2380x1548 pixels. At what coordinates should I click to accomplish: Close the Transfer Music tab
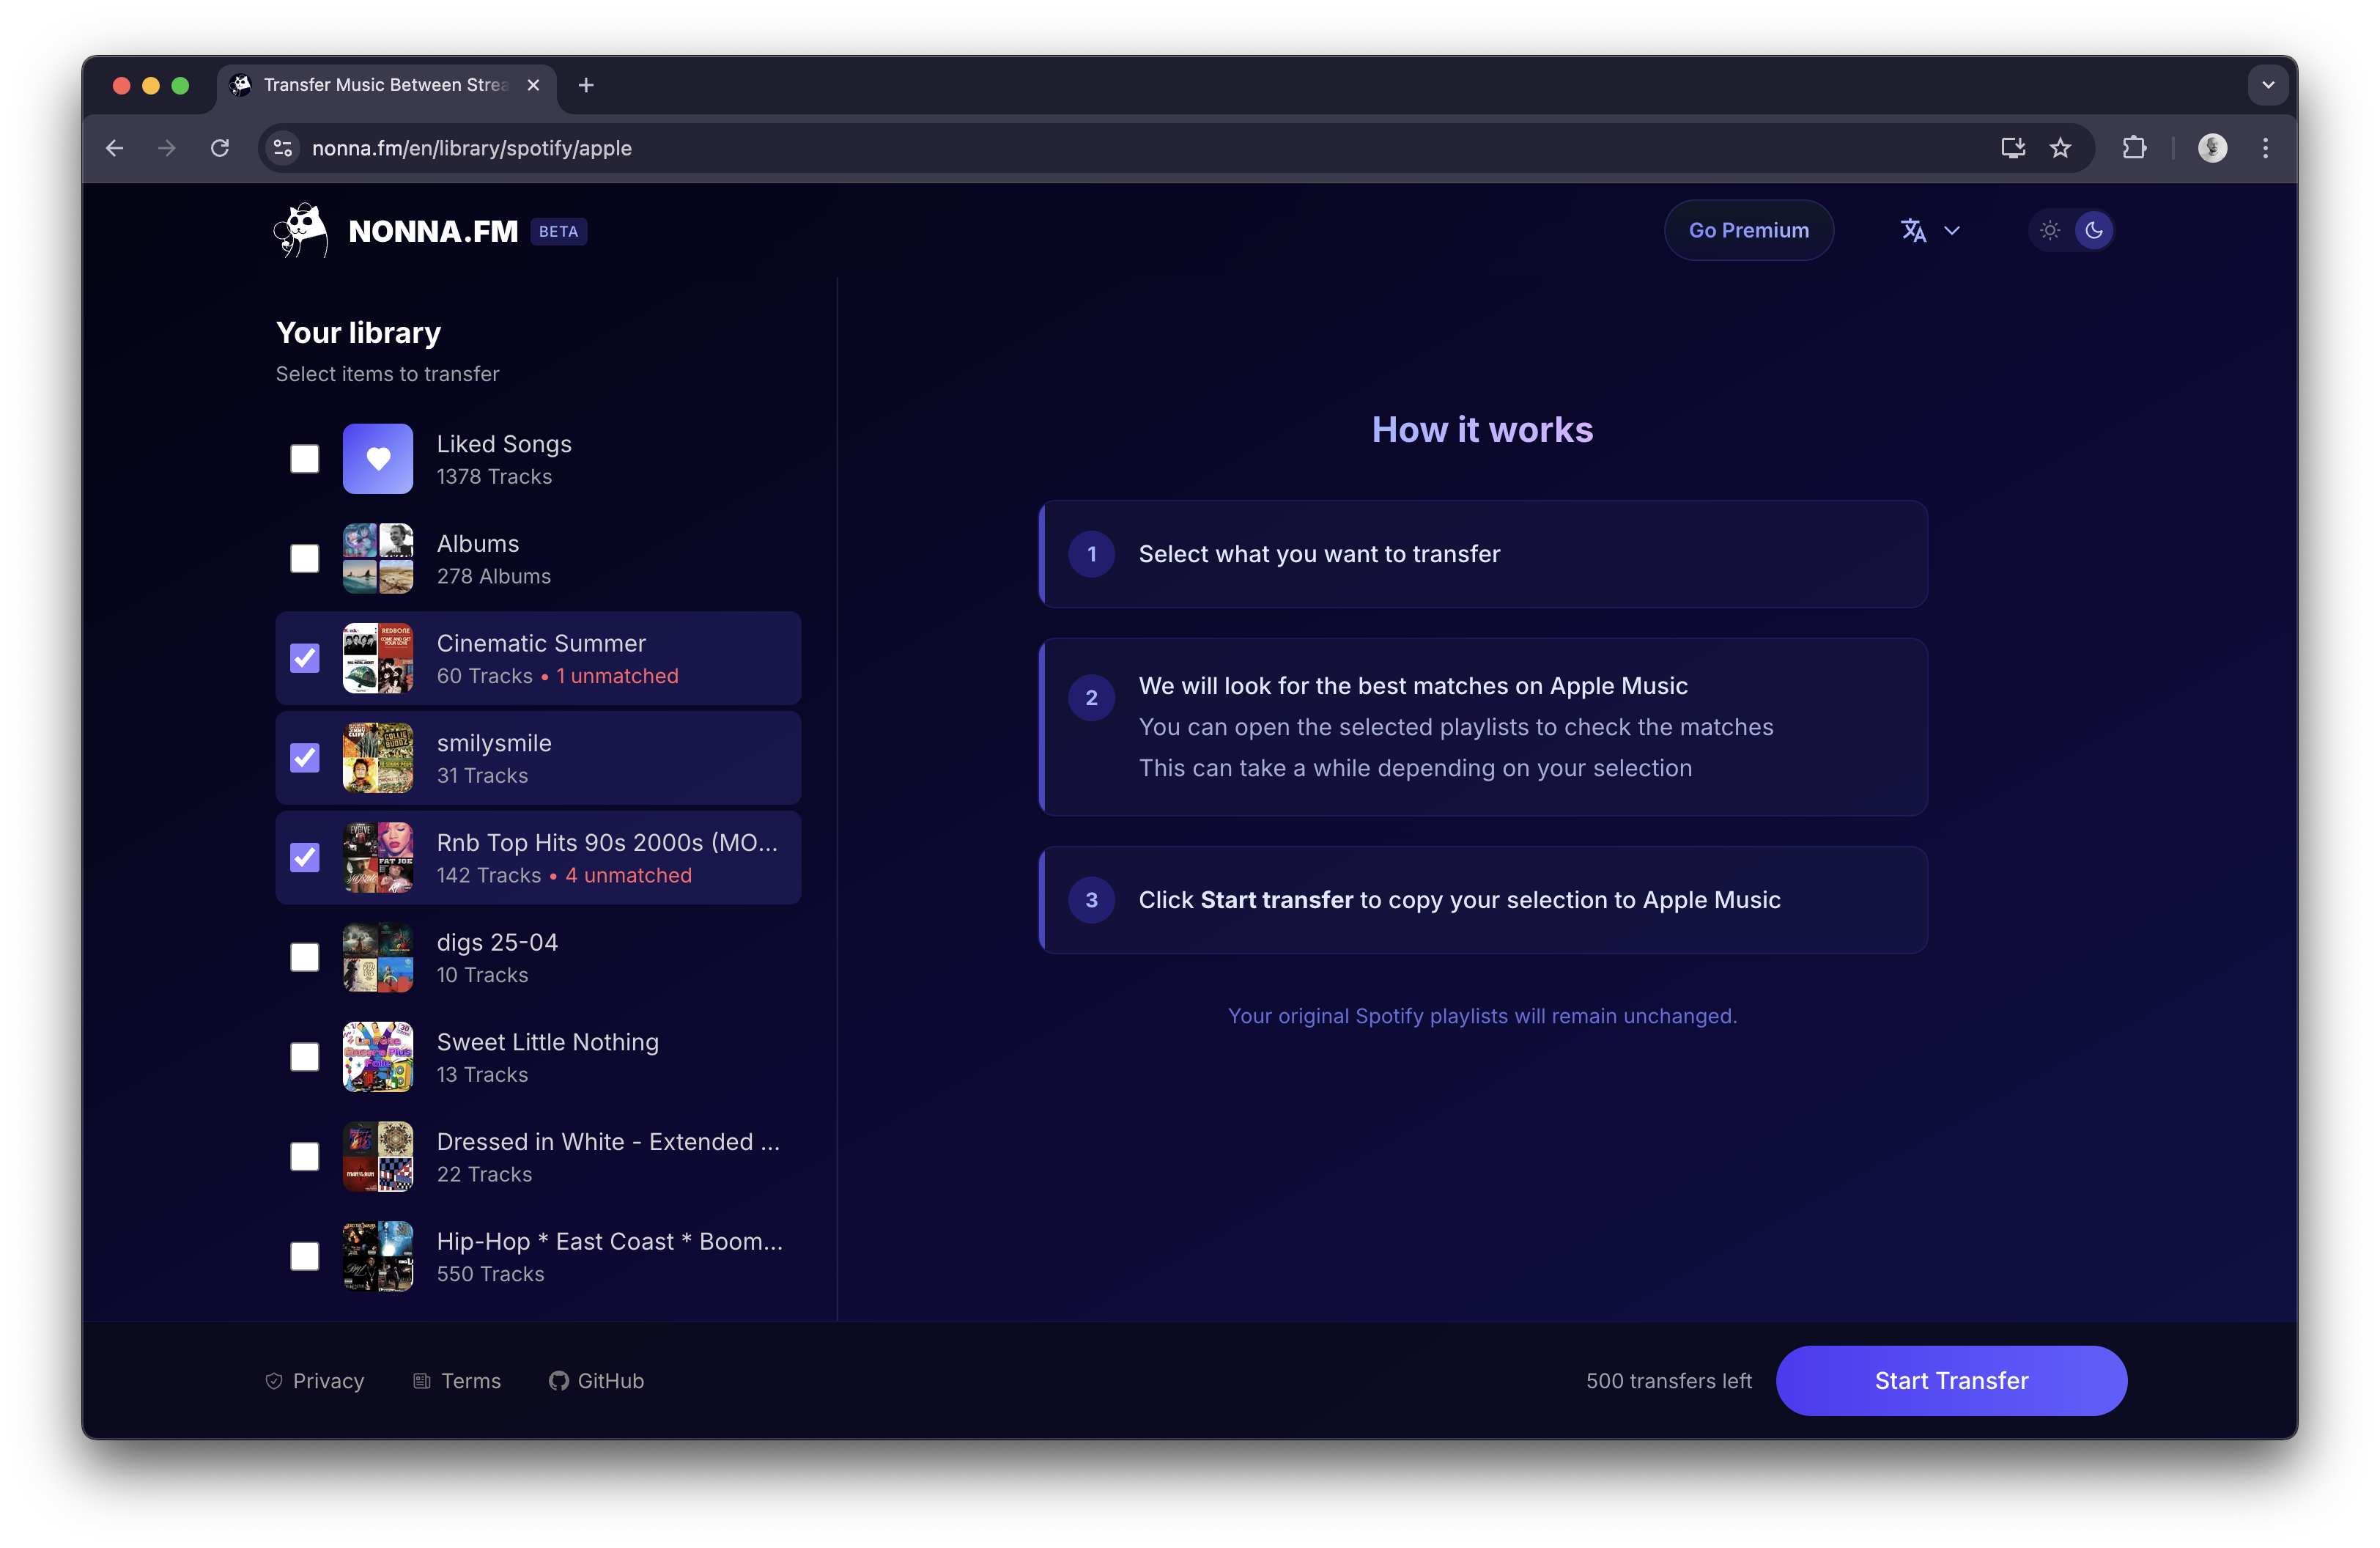[x=533, y=85]
